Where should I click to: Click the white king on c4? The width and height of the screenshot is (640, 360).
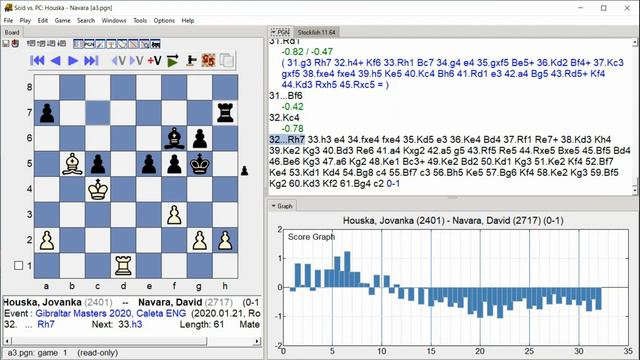tap(98, 189)
